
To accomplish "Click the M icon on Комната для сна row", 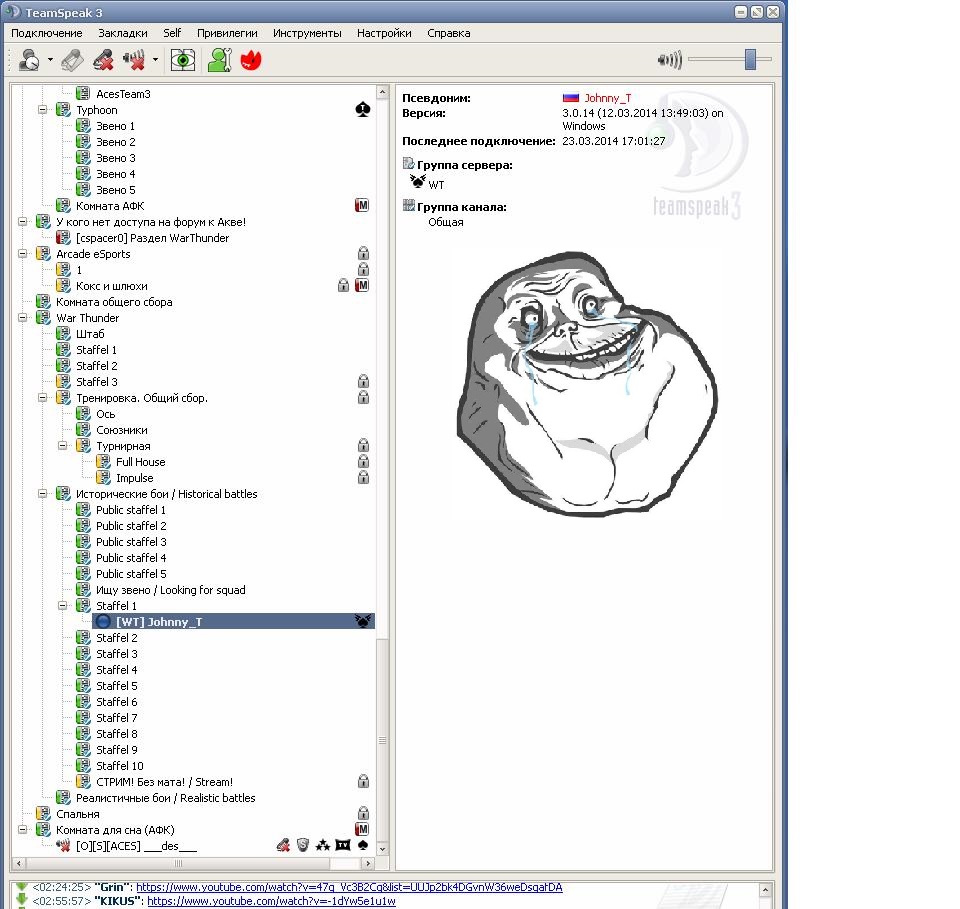I will coord(362,829).
